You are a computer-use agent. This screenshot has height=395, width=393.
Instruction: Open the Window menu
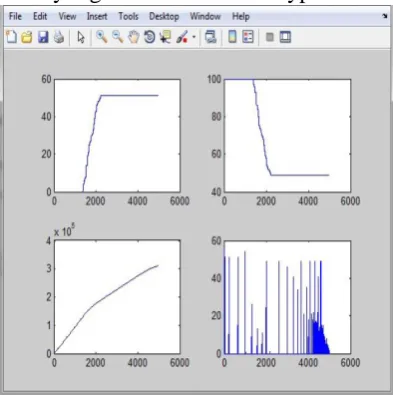tap(205, 16)
